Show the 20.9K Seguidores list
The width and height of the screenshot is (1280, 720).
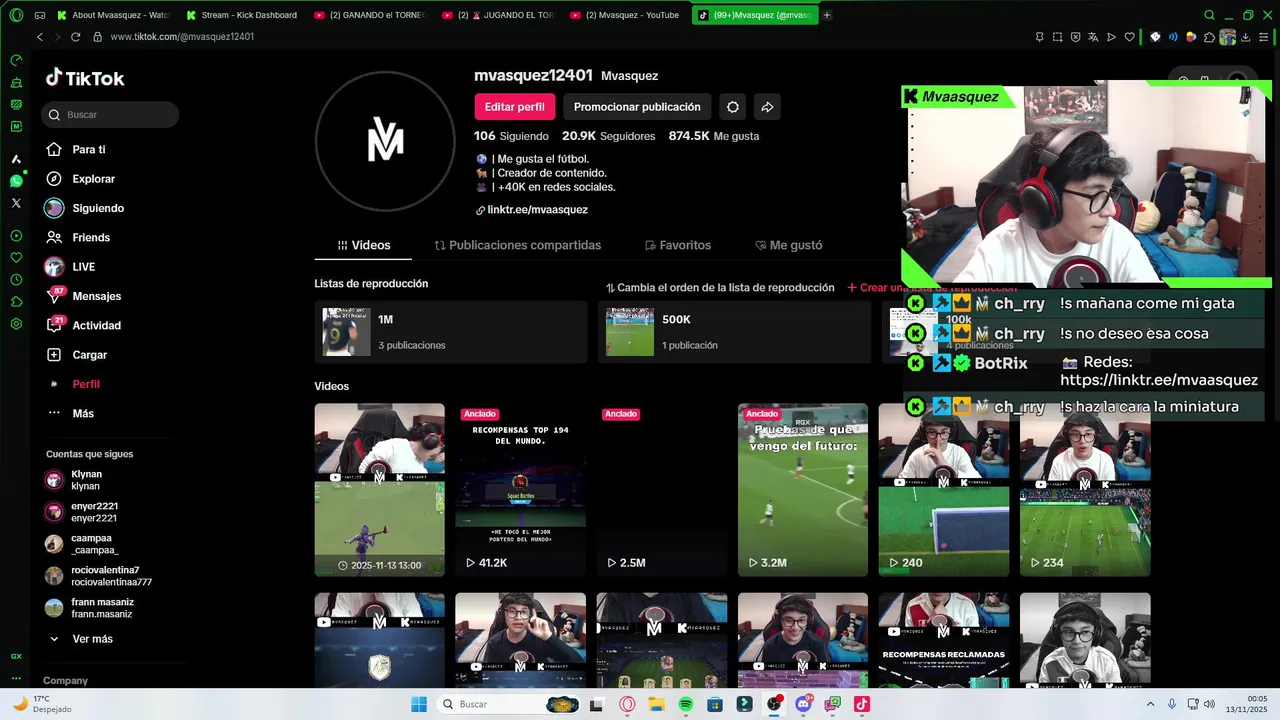coord(608,136)
